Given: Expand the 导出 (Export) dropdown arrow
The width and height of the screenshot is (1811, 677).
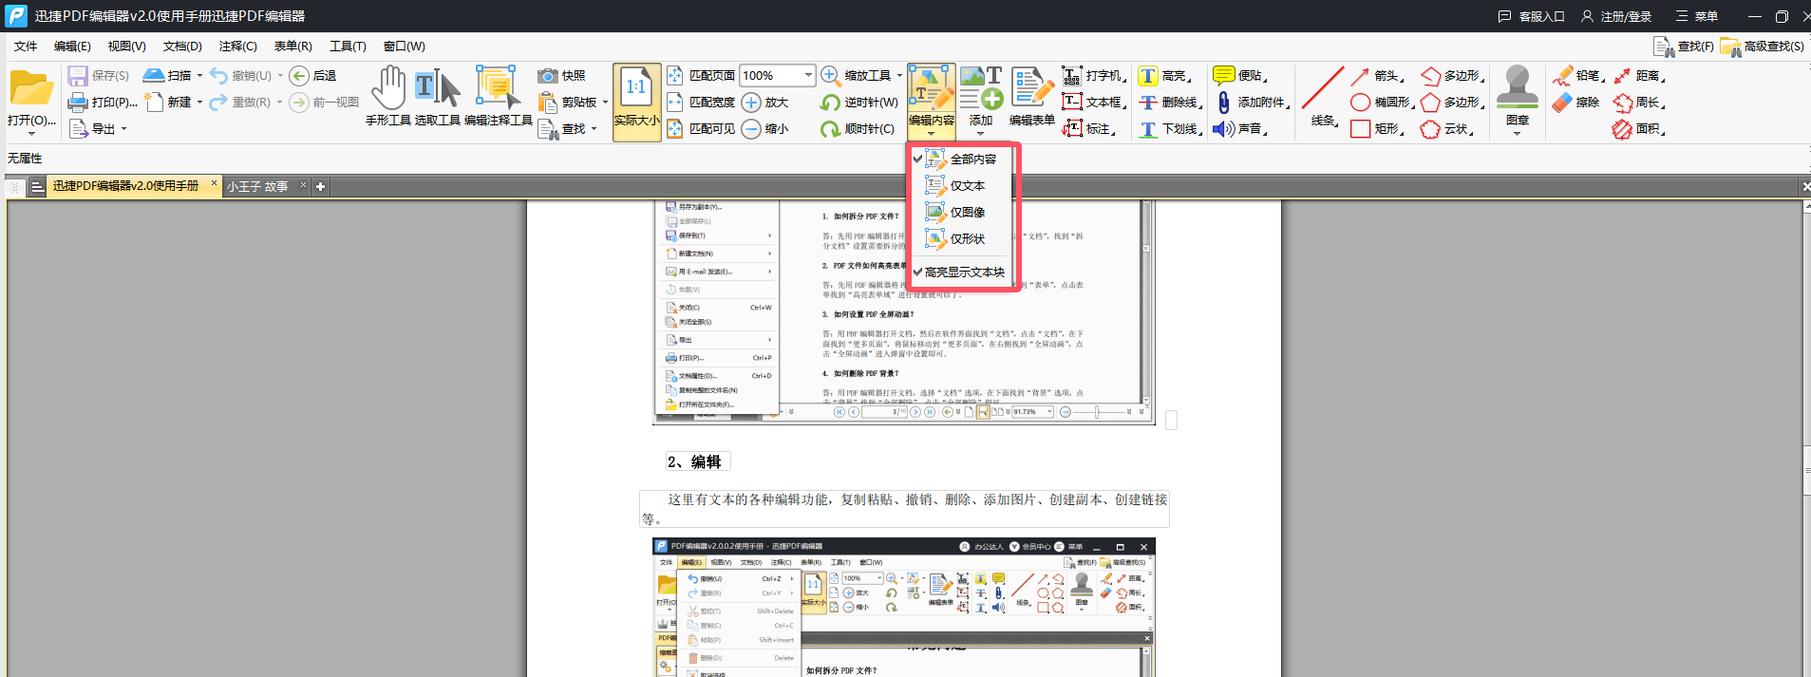Looking at the screenshot, I should tap(124, 129).
